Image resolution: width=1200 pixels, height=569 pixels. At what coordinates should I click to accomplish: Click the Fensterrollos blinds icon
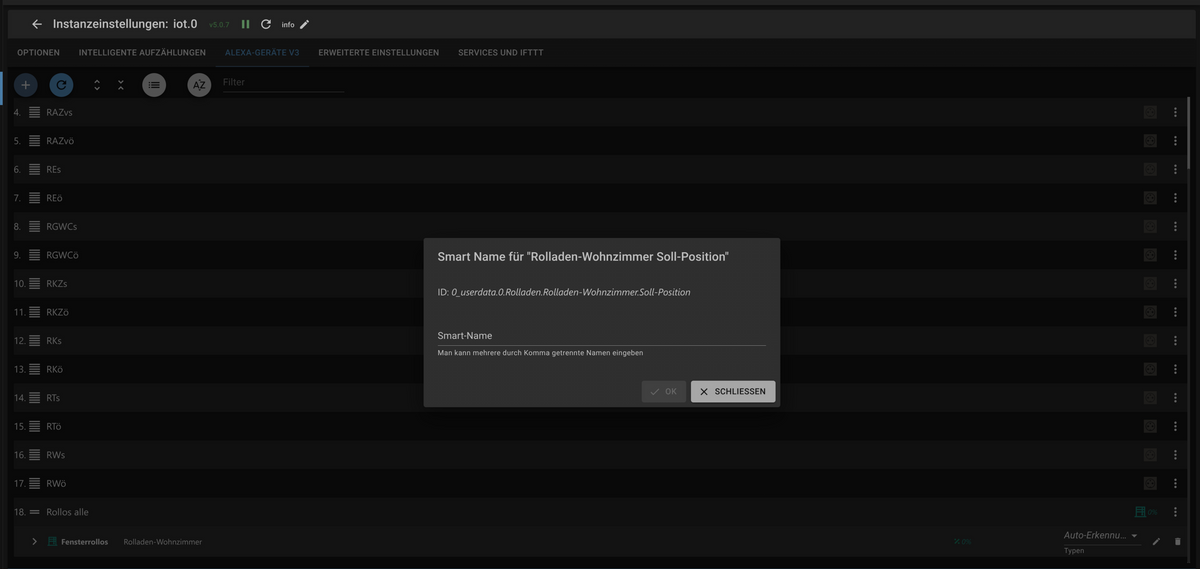click(x=53, y=541)
